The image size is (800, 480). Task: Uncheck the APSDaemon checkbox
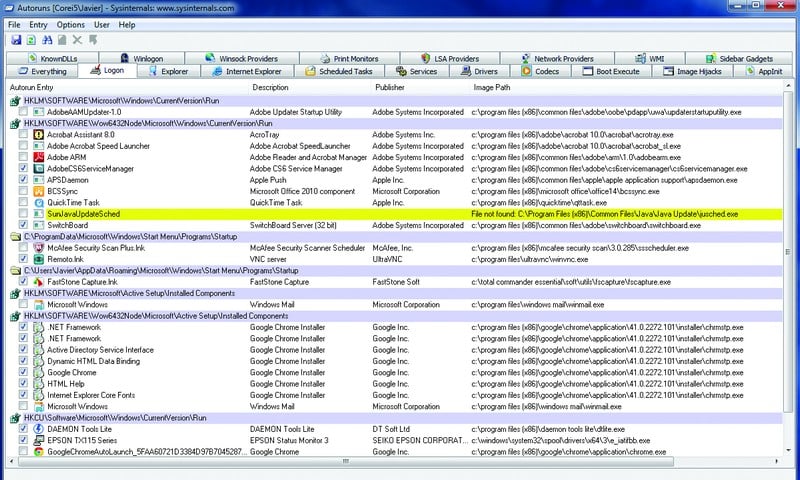23,180
